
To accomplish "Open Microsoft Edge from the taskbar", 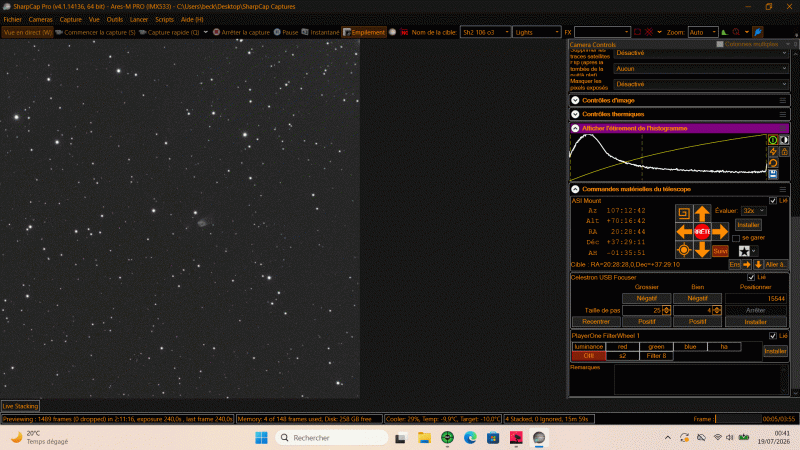I will (x=470, y=438).
